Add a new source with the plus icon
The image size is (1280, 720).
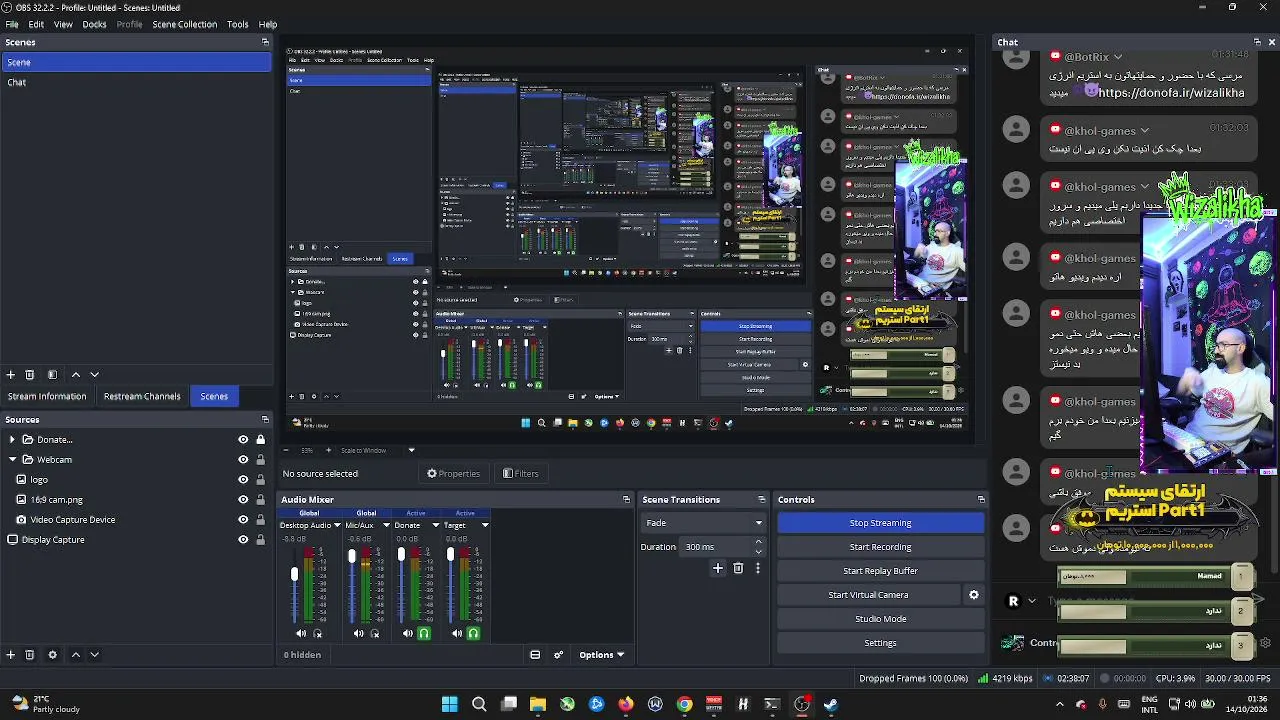[x=10, y=655]
